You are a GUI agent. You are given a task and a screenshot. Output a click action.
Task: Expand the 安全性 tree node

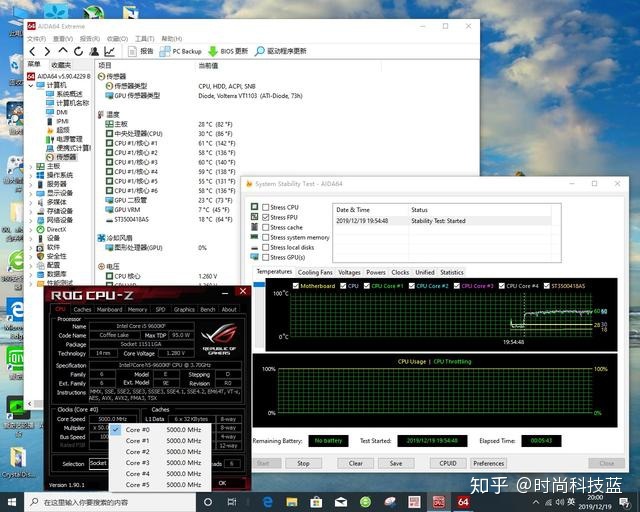point(31,256)
